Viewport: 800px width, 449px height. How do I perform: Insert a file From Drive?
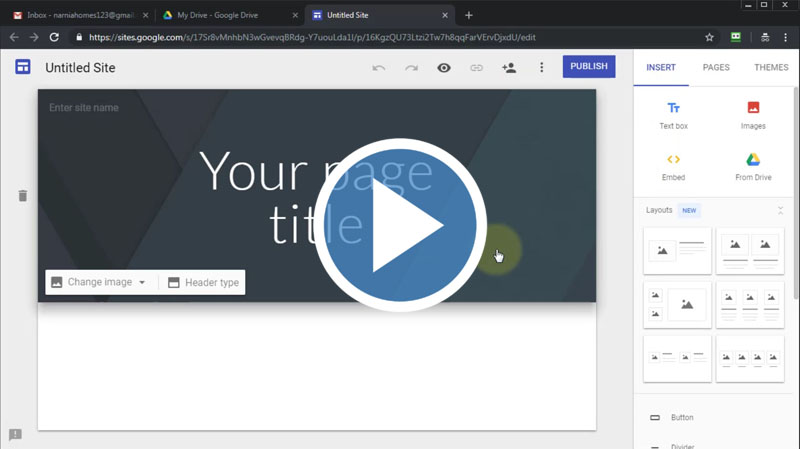[753, 167]
